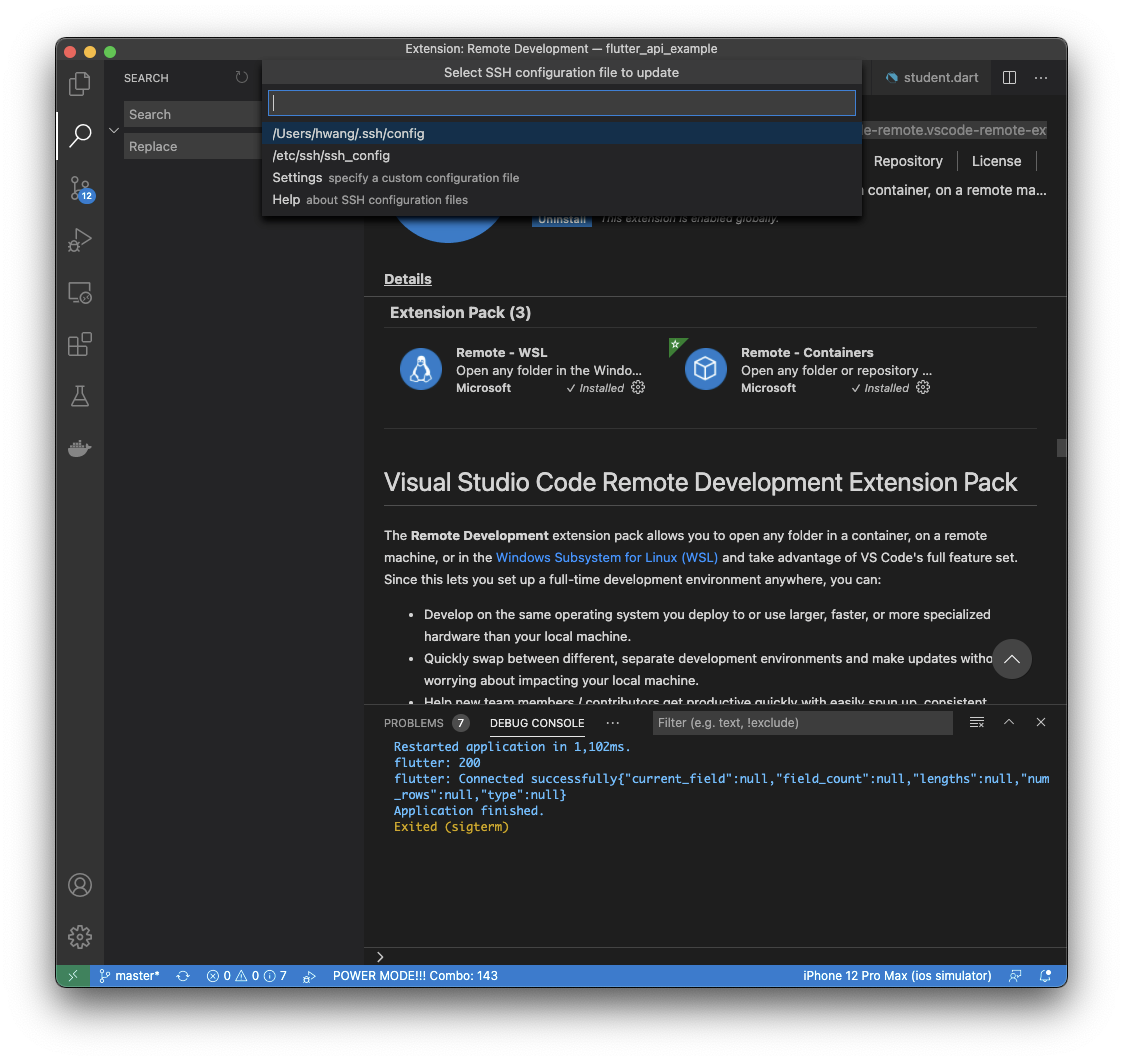Open the License link
1123x1061 pixels.
pos(996,161)
